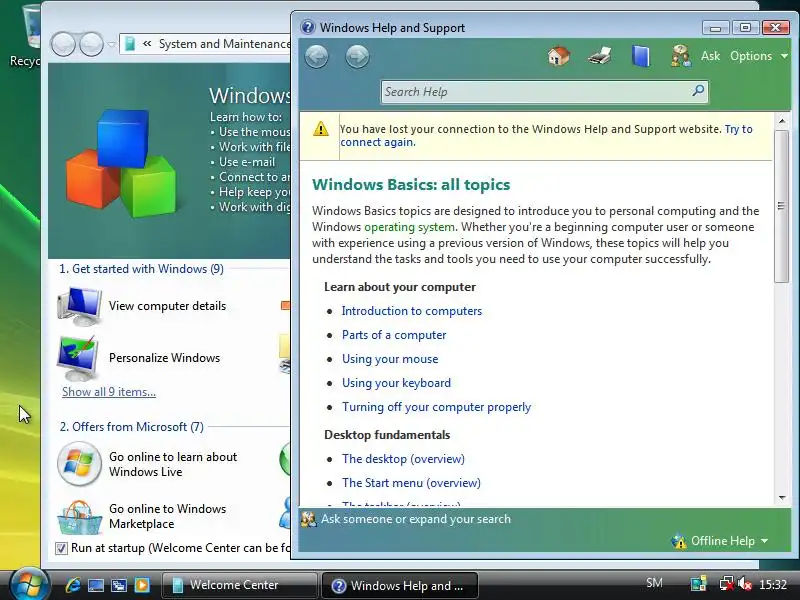Launch Internet Explorer from Quick Launch
This screenshot has height=600, width=800.
72,585
